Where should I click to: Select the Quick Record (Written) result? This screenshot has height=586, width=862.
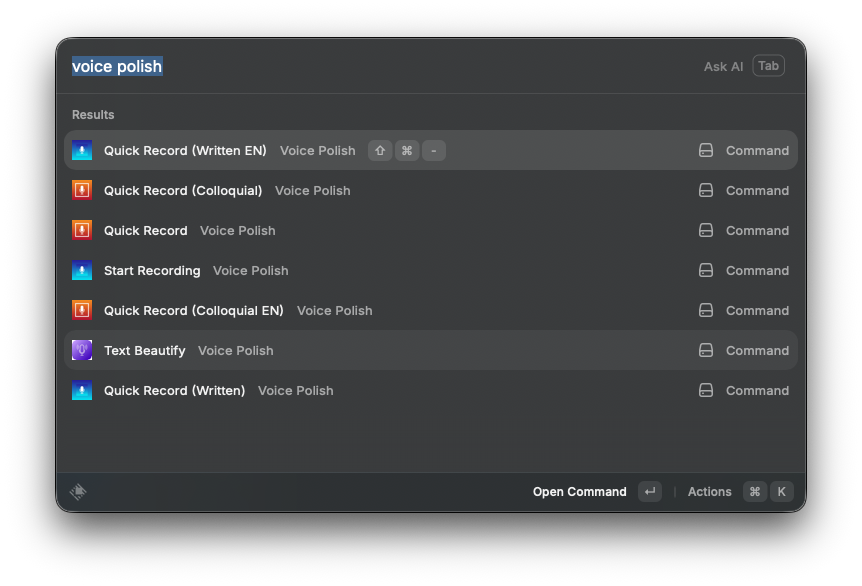click(174, 390)
